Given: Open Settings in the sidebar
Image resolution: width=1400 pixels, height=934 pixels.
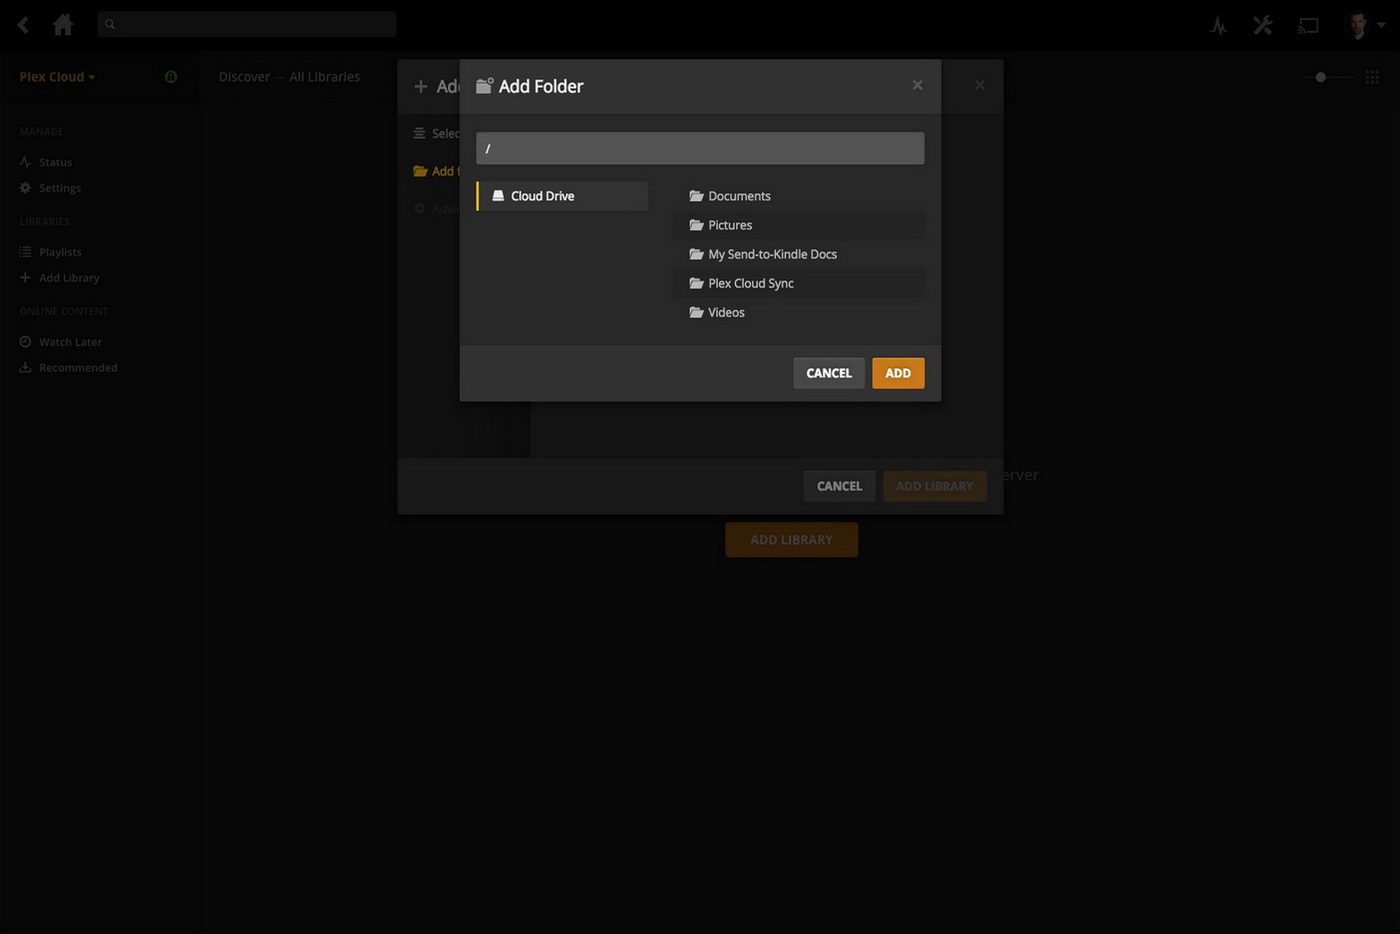Looking at the screenshot, I should 60,188.
